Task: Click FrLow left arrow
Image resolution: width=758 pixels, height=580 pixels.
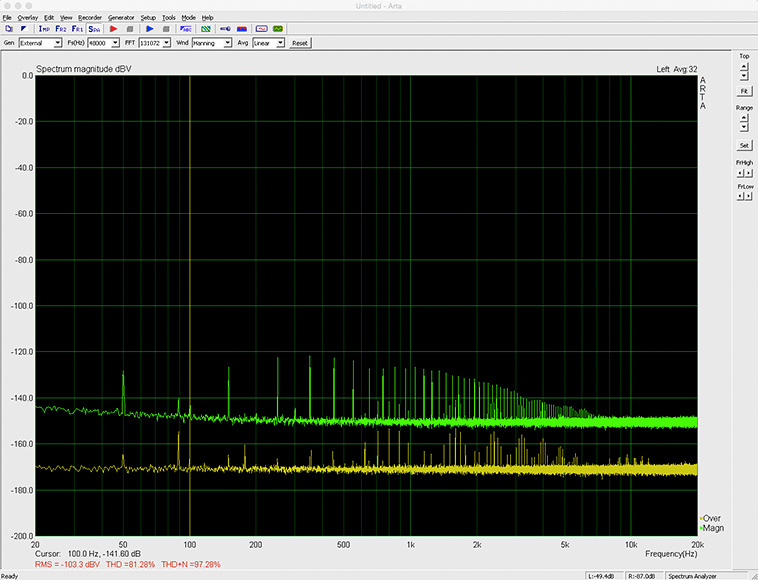Action: tap(740, 196)
